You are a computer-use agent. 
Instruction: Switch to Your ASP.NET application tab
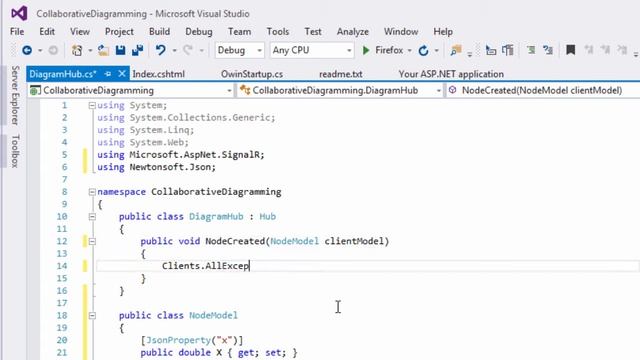[x=451, y=74]
